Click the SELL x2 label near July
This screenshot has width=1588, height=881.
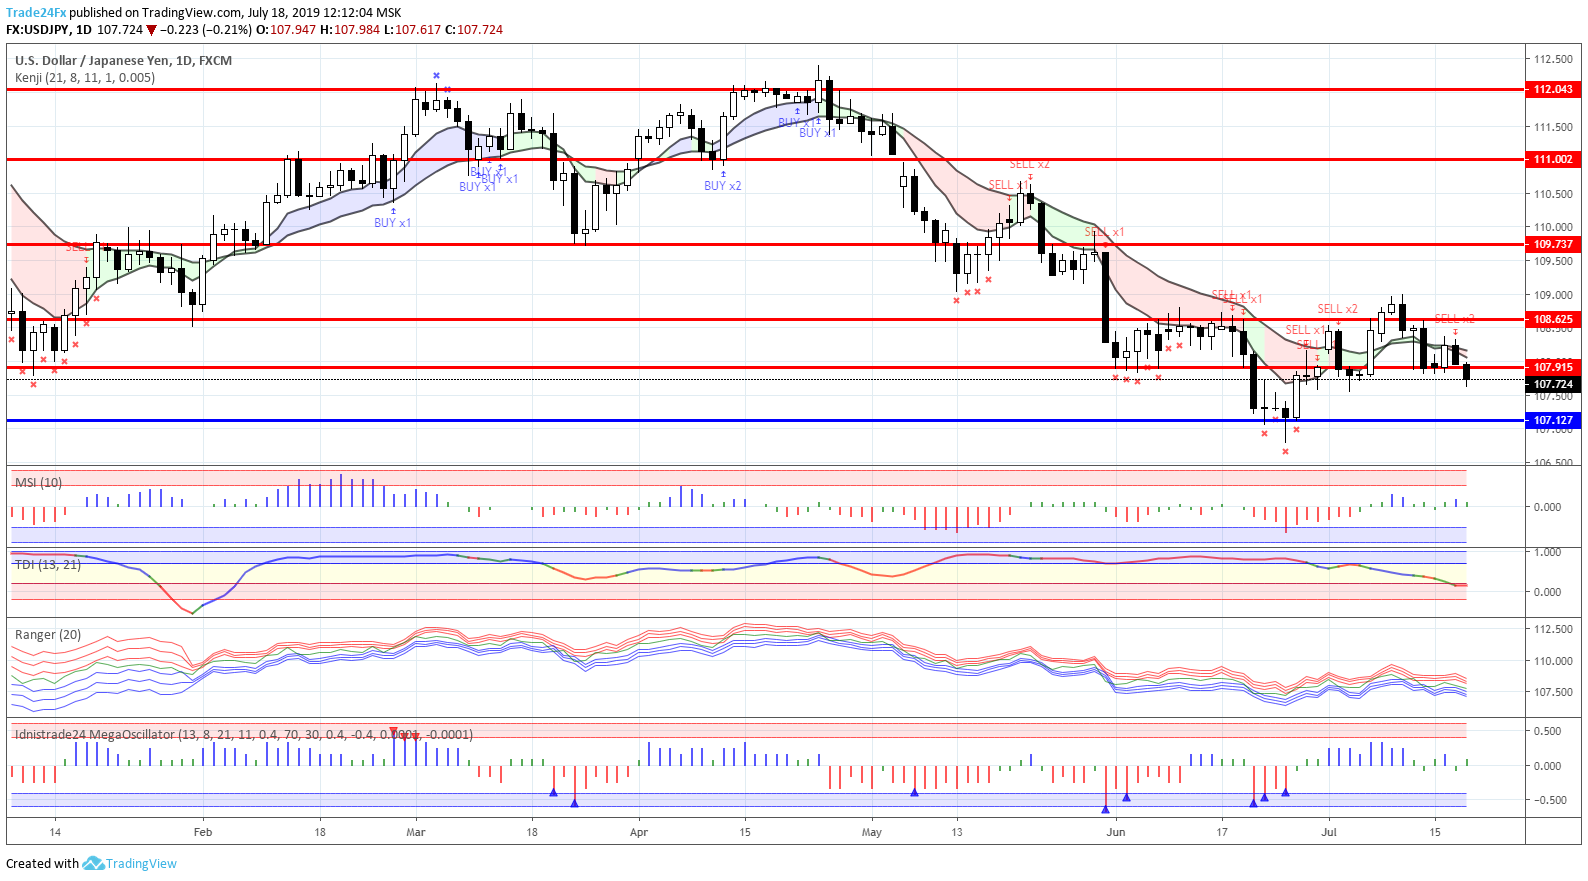[x=1337, y=309]
